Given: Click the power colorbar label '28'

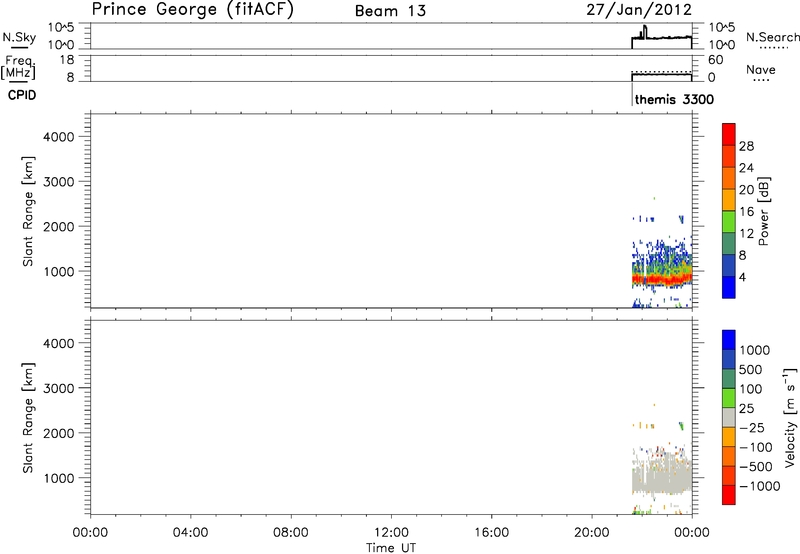Looking at the screenshot, I should 746,146.
